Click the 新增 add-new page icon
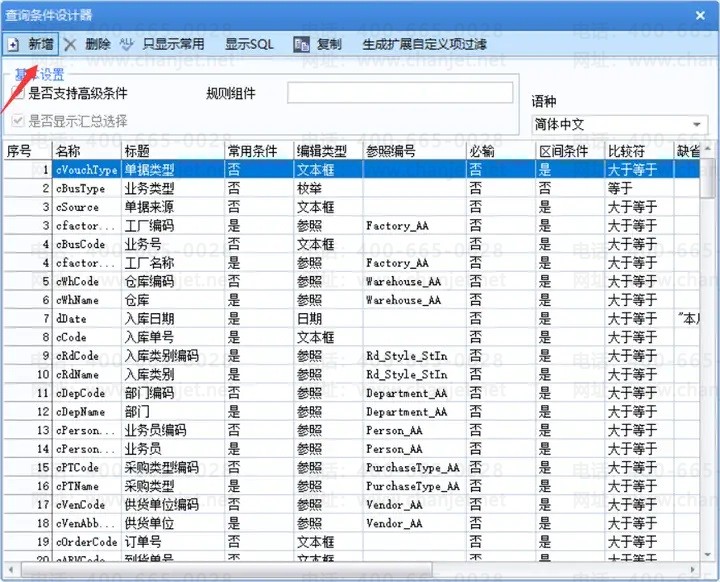 14,45
